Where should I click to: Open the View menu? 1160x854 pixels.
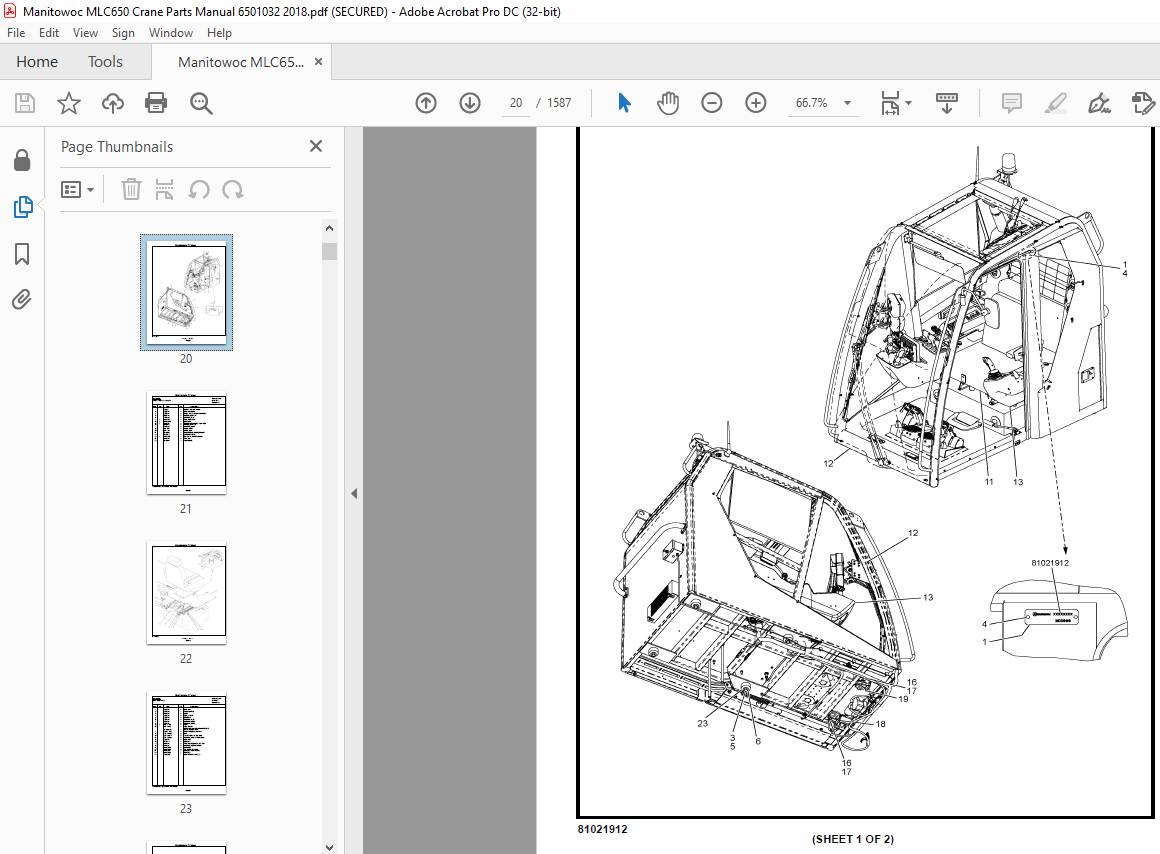85,33
